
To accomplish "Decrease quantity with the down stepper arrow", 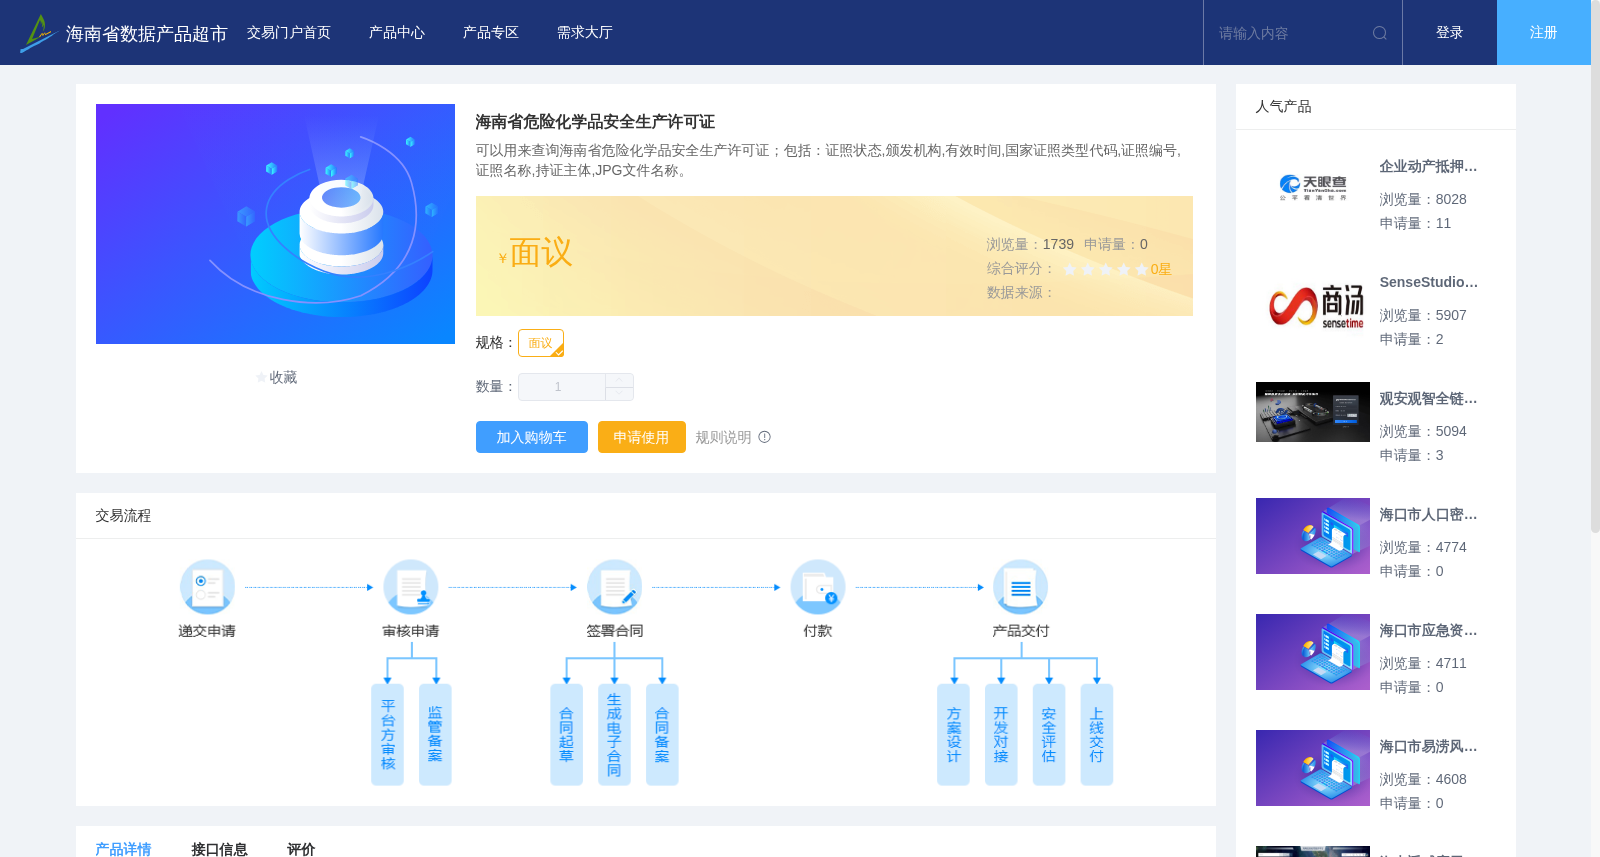I will click(619, 393).
